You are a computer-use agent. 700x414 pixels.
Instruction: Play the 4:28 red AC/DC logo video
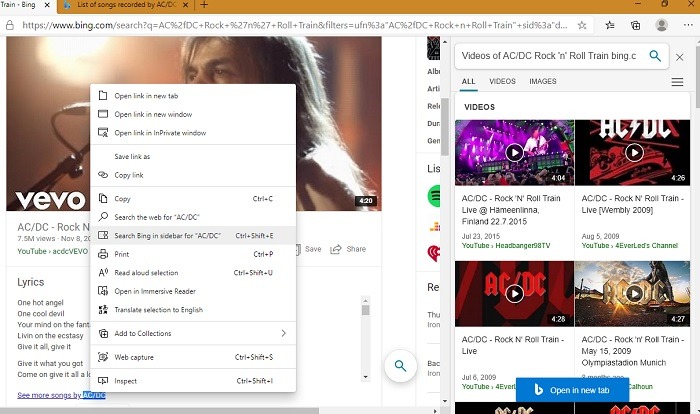click(514, 294)
